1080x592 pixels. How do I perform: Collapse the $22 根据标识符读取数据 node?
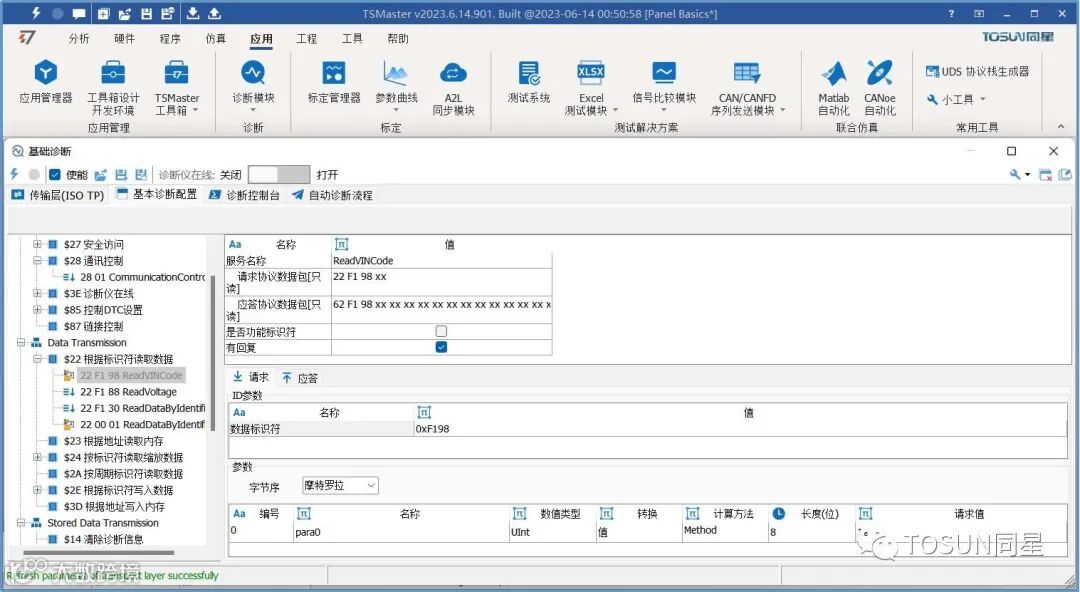pos(37,359)
